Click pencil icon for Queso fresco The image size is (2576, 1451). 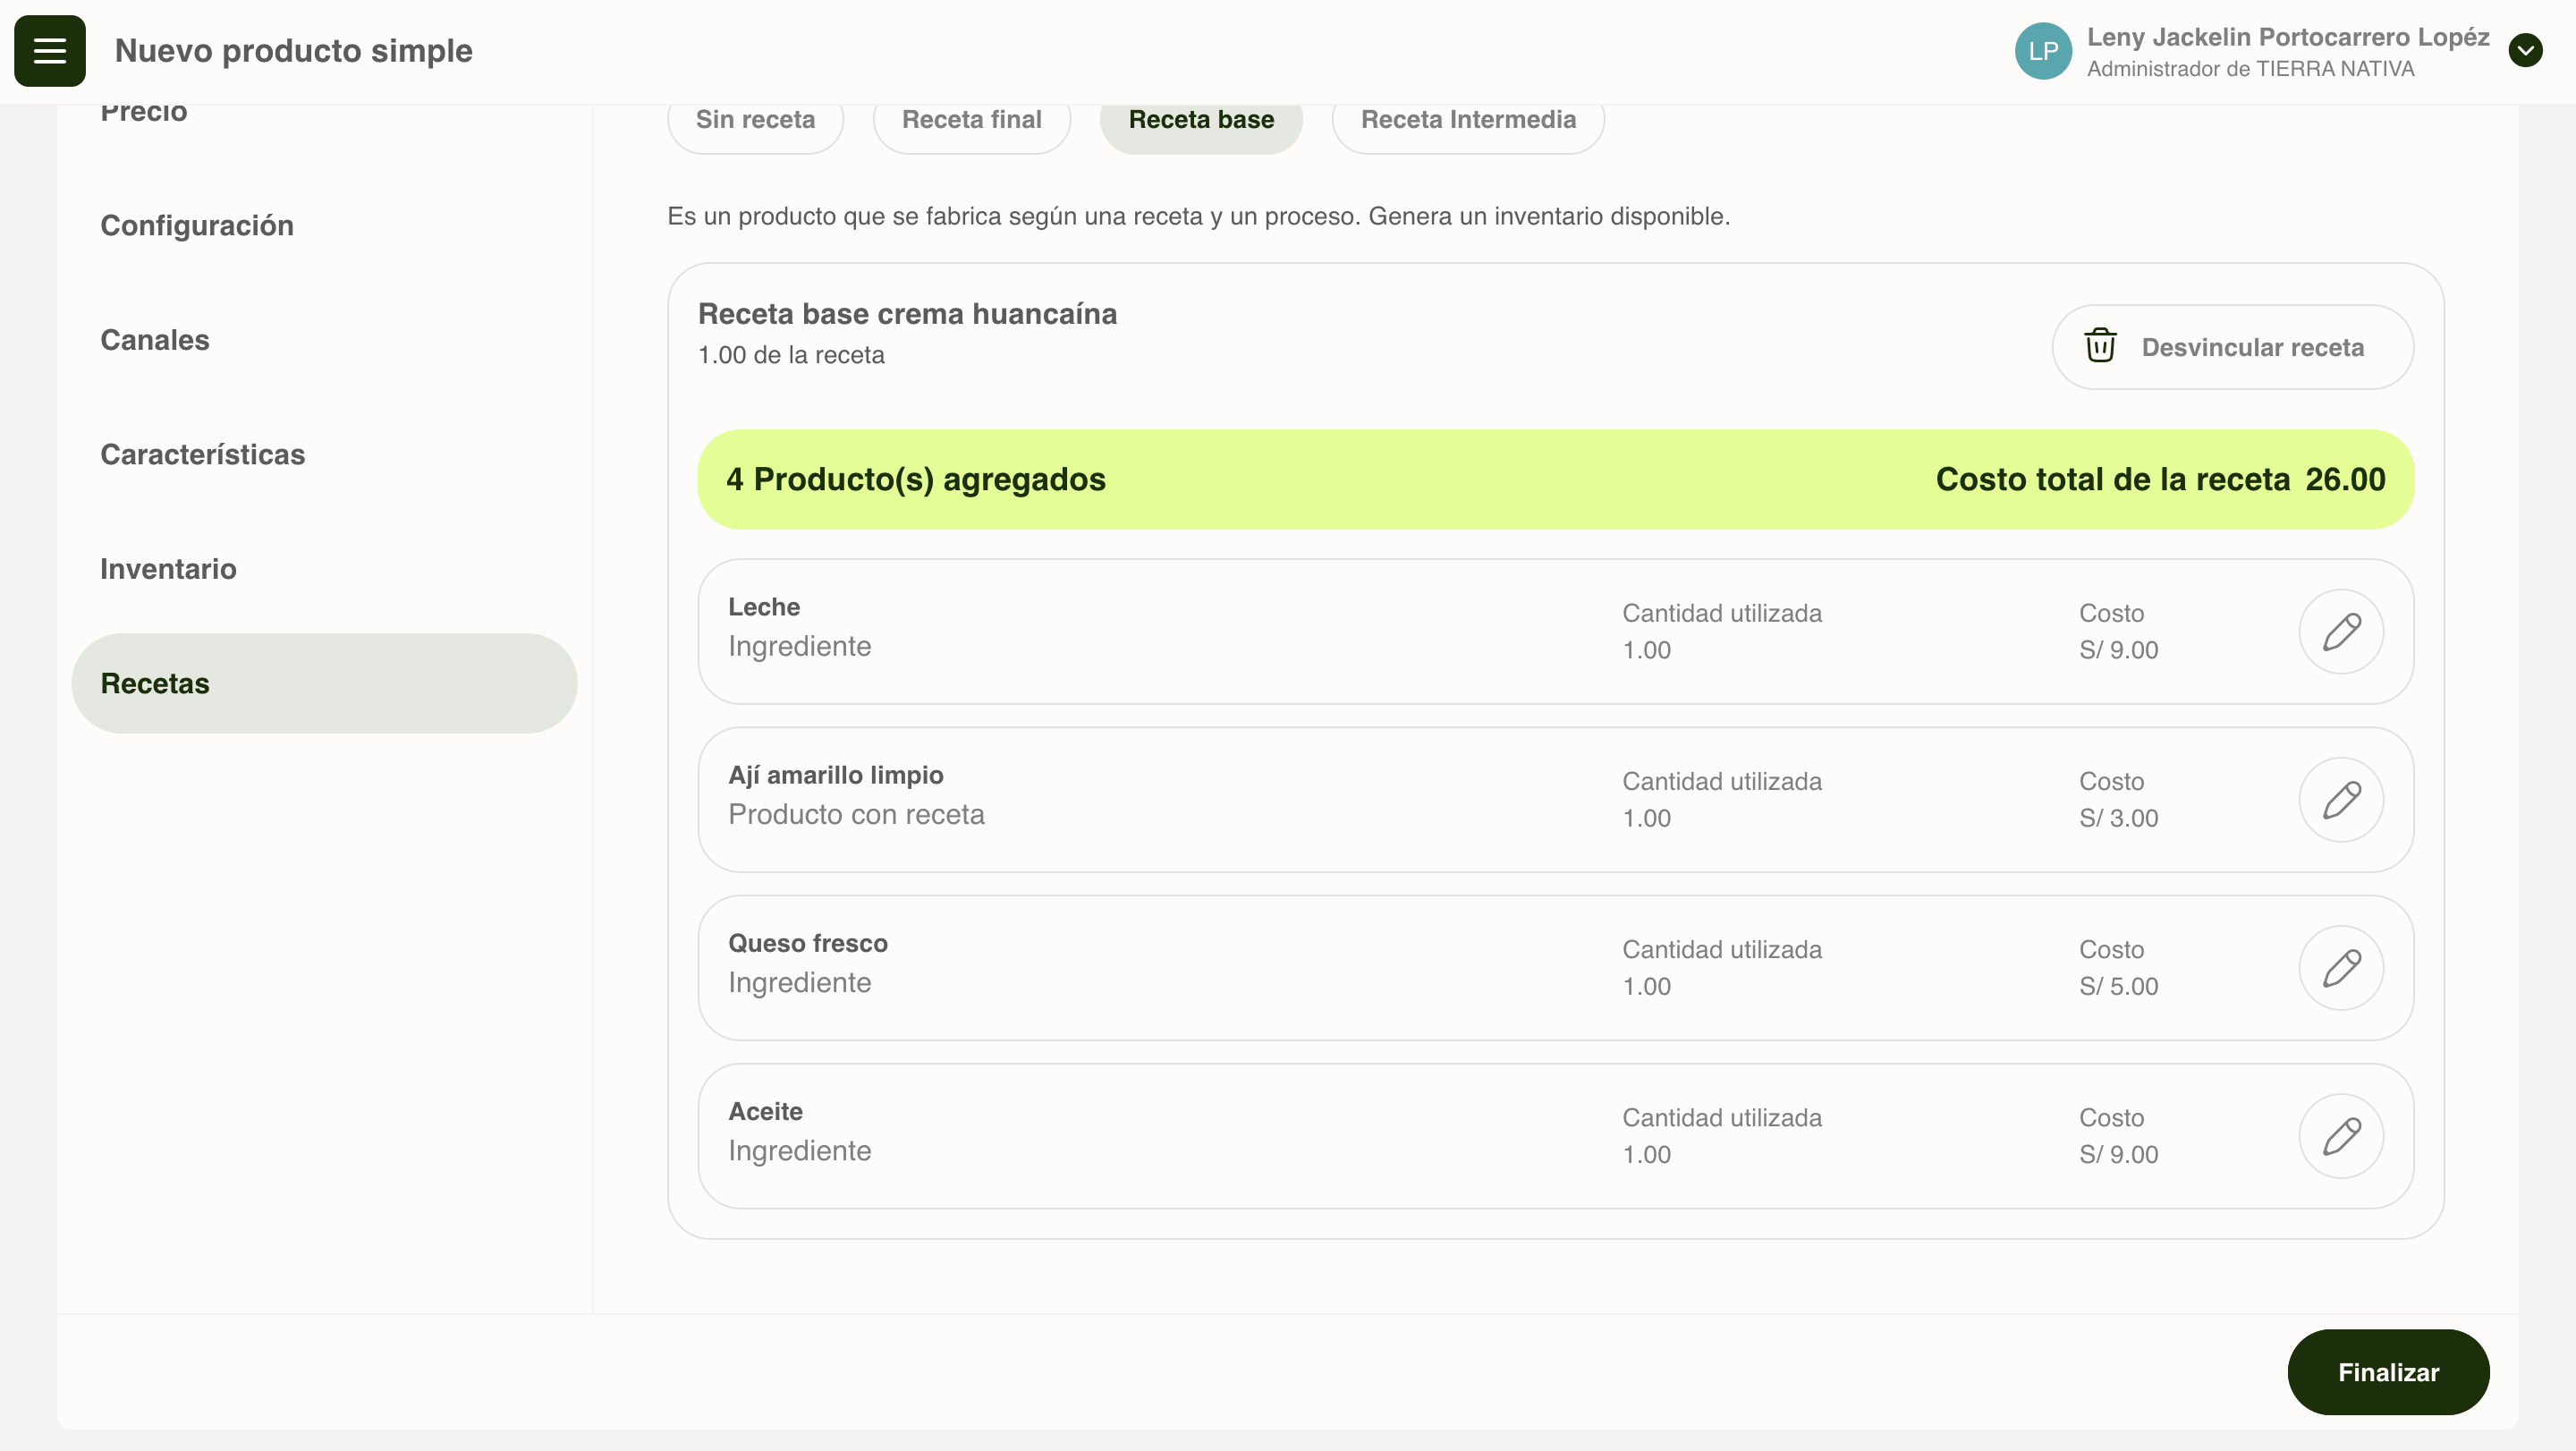point(2340,968)
